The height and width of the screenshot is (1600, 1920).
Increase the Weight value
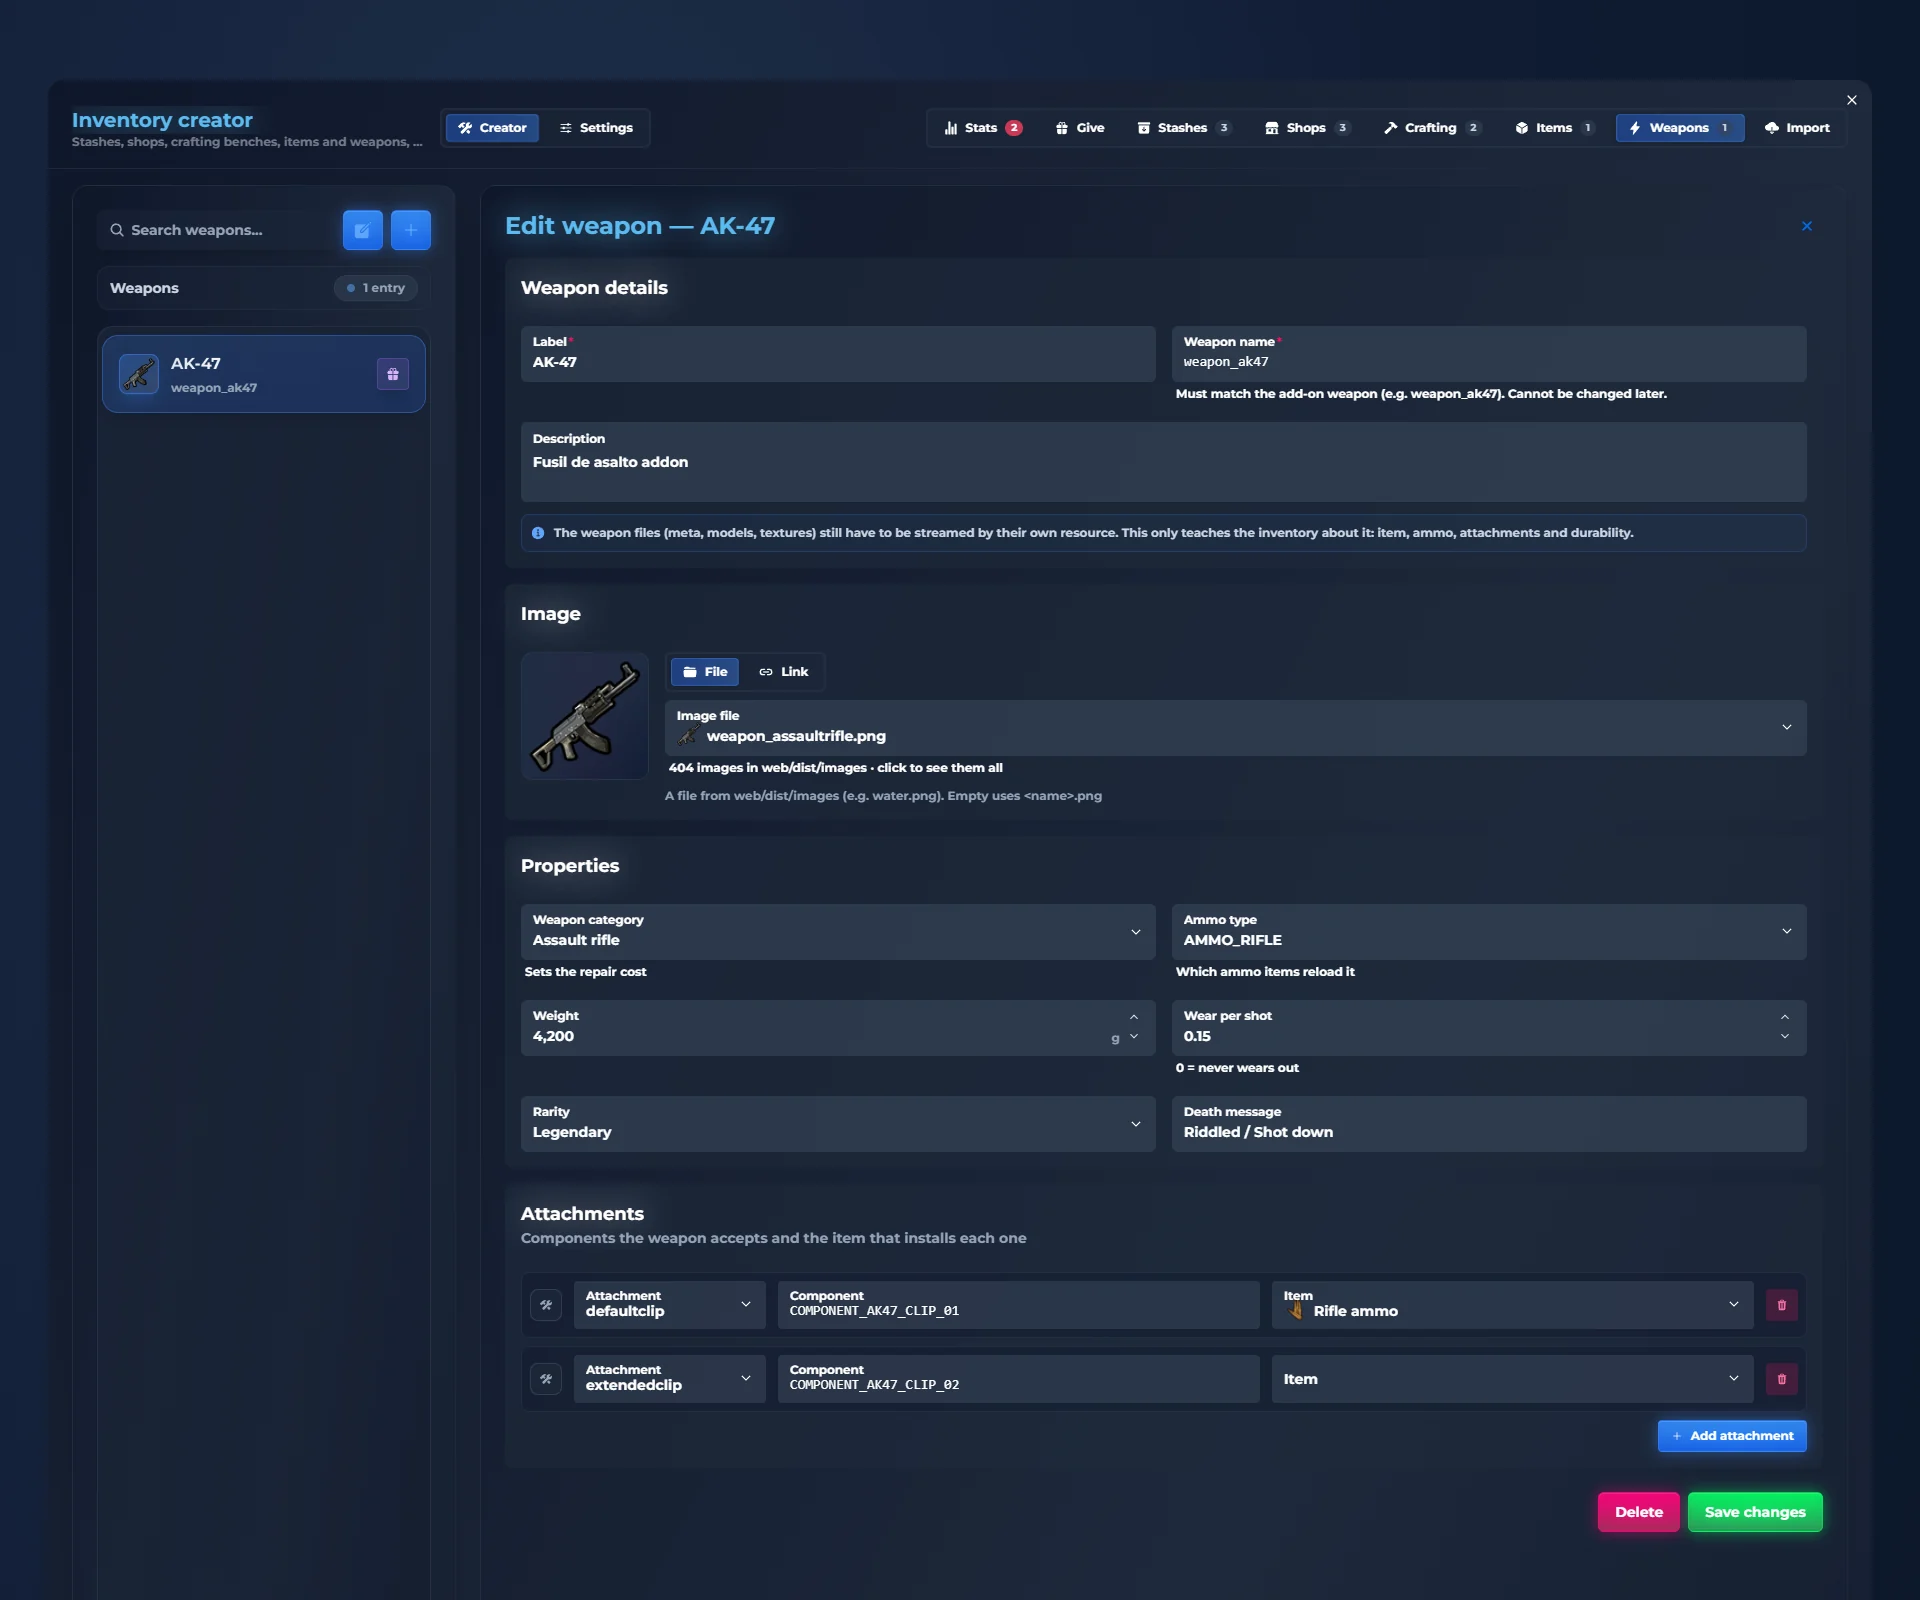[1134, 1017]
